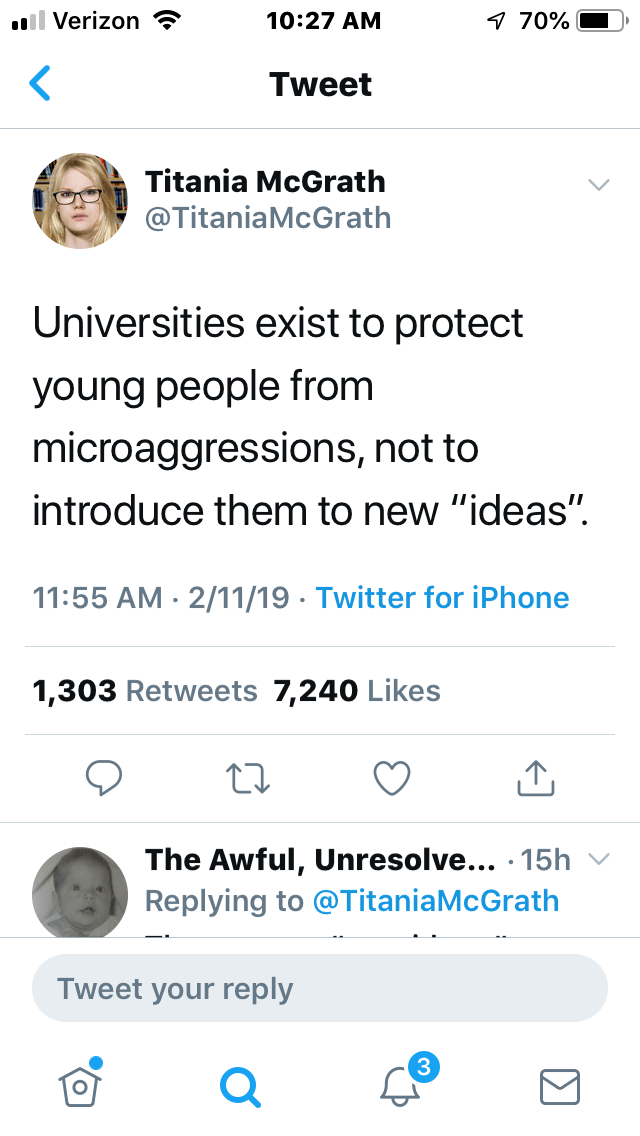Image resolution: width=640 pixels, height=1136 pixels.
Task: View the 1,303 Retweets list
Action: (145, 690)
